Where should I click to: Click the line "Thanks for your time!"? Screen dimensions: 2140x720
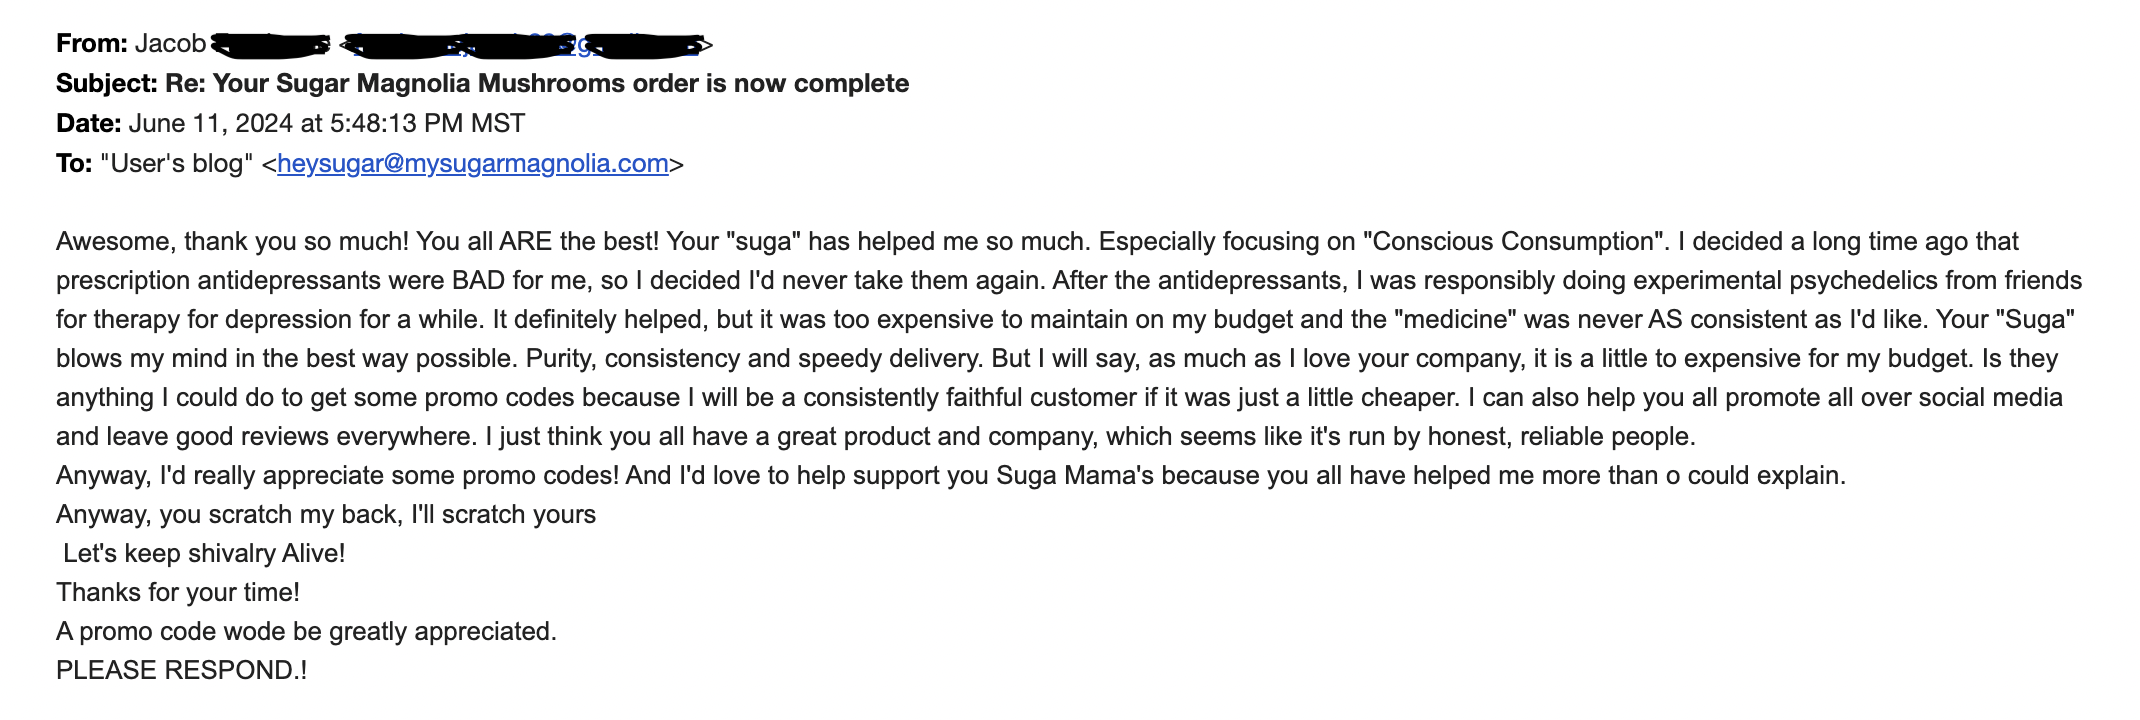178,592
